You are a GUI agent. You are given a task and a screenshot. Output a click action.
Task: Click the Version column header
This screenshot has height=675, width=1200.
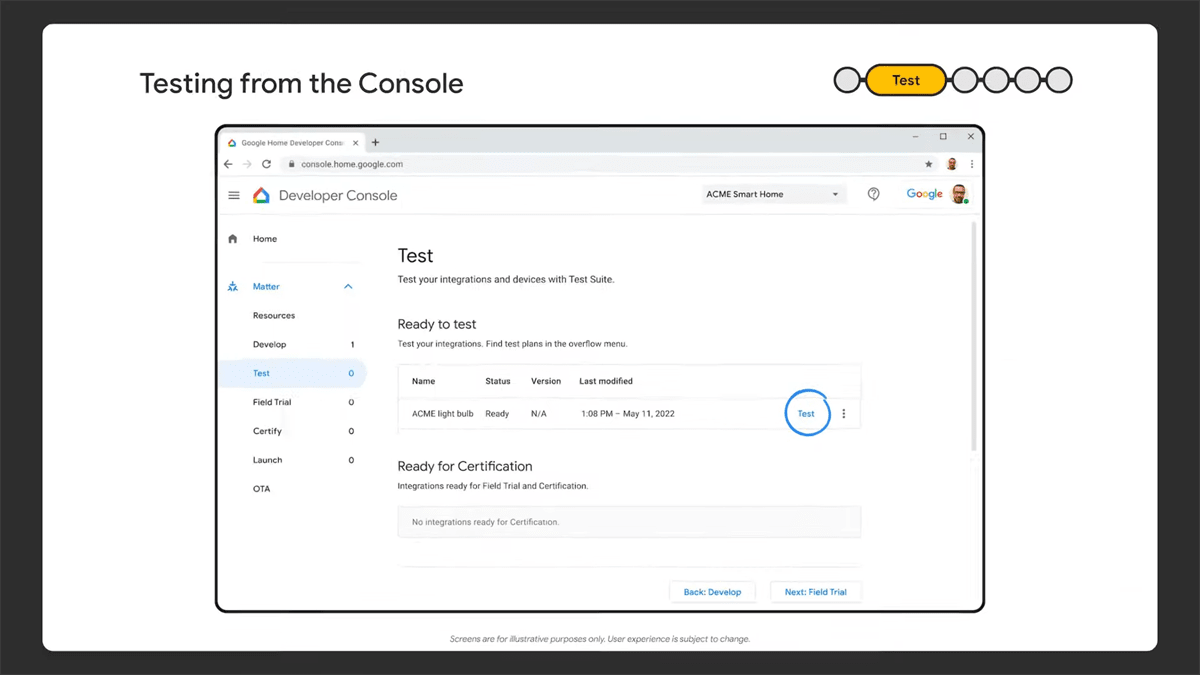[546, 381]
